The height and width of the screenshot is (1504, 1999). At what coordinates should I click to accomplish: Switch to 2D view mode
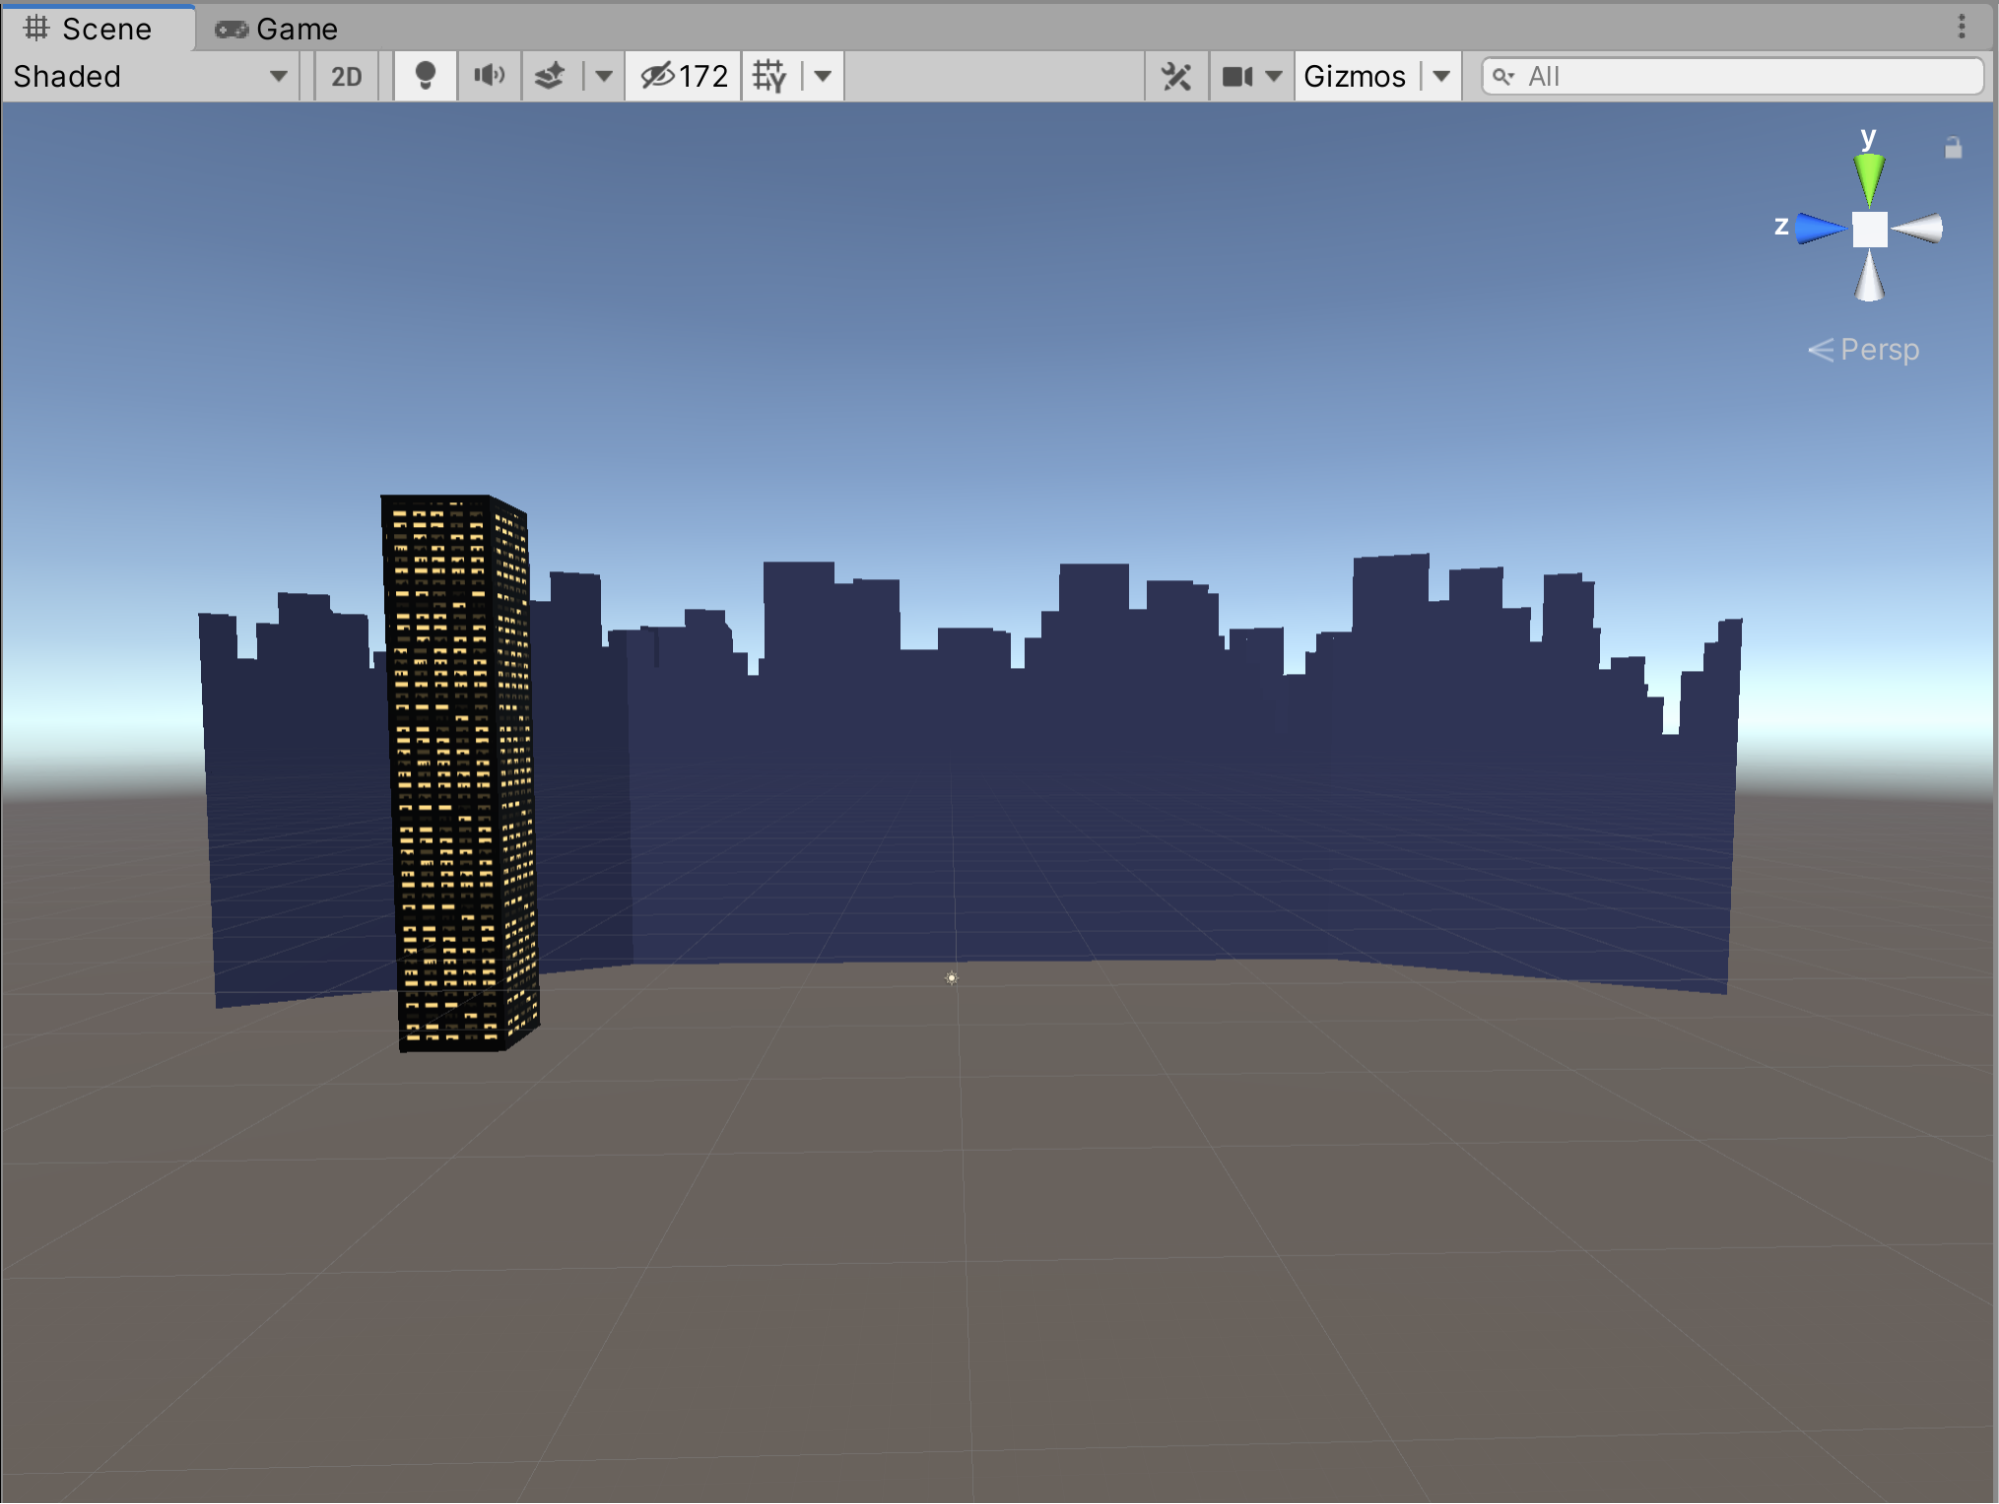click(x=345, y=76)
